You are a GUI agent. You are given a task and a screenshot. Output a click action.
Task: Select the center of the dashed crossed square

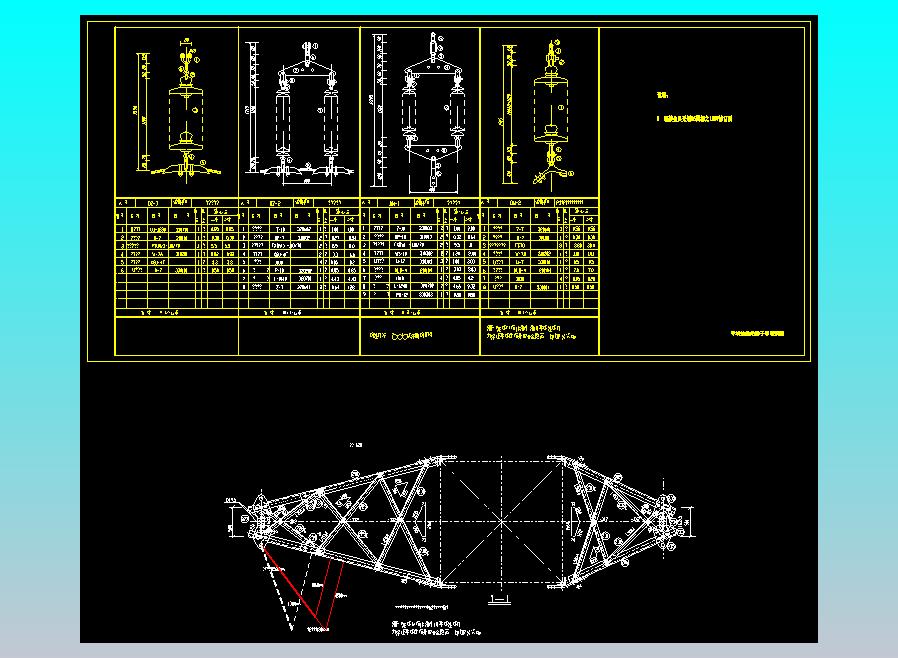pos(502,521)
